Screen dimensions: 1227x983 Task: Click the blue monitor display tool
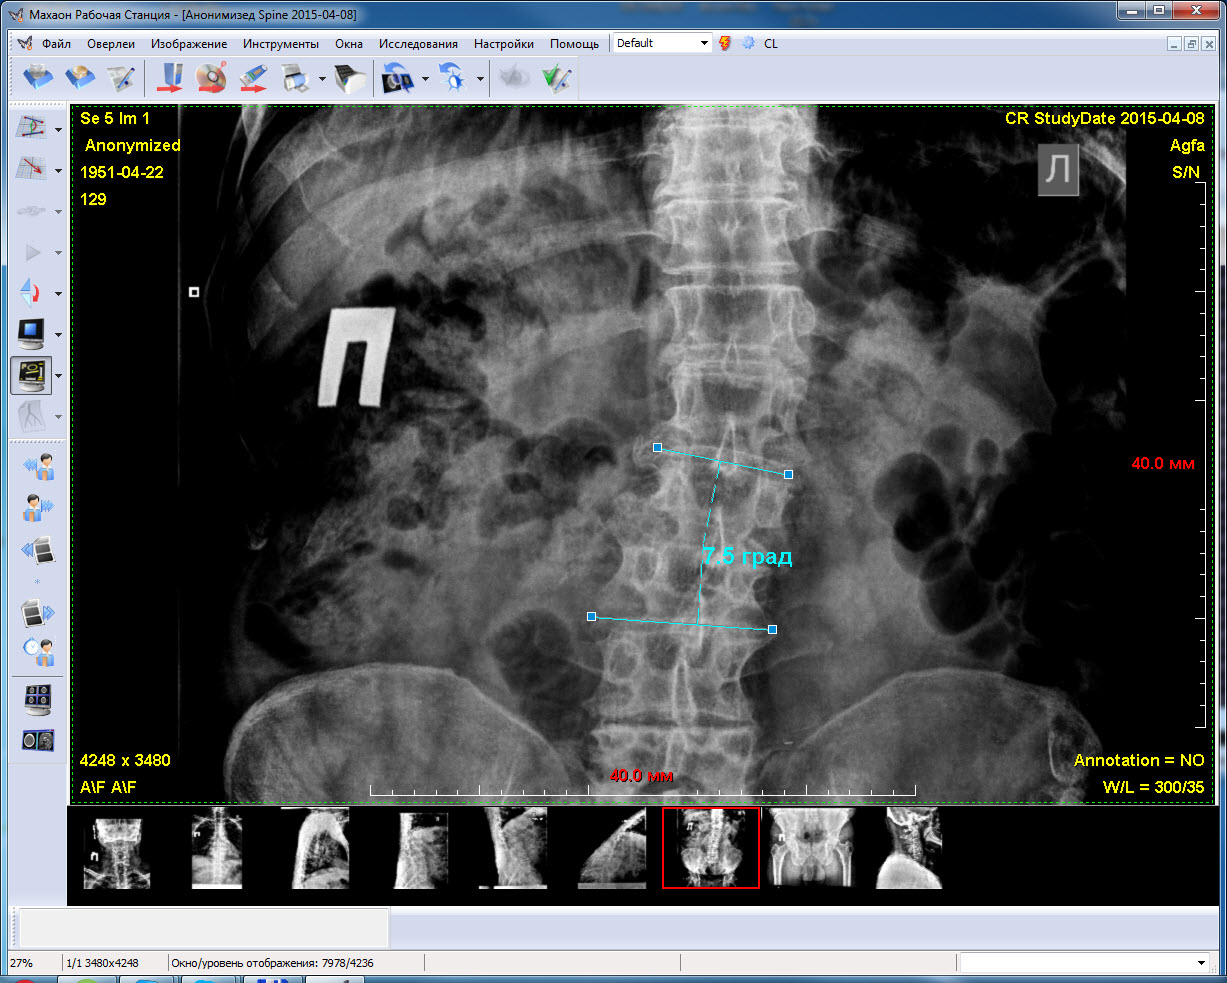pos(31,334)
